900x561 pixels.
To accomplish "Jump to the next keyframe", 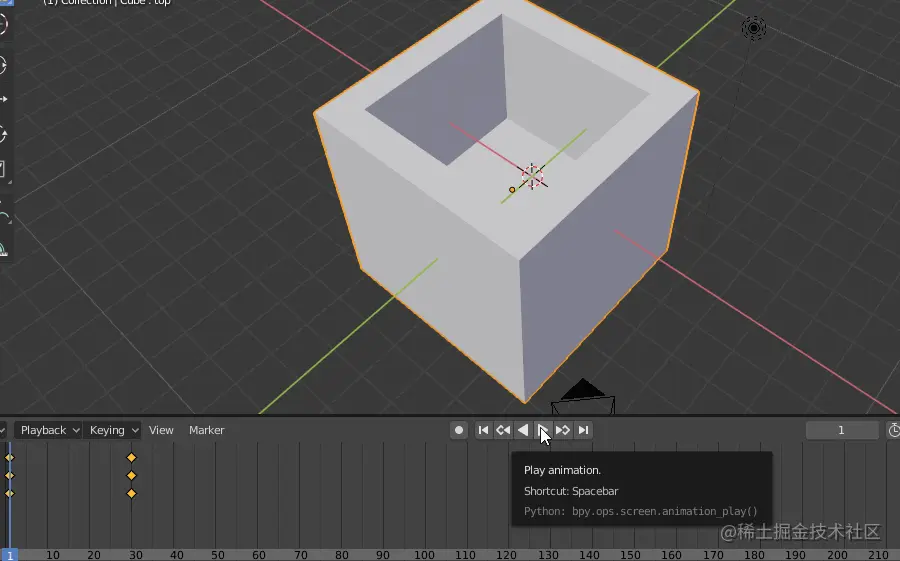I will tap(562, 430).
